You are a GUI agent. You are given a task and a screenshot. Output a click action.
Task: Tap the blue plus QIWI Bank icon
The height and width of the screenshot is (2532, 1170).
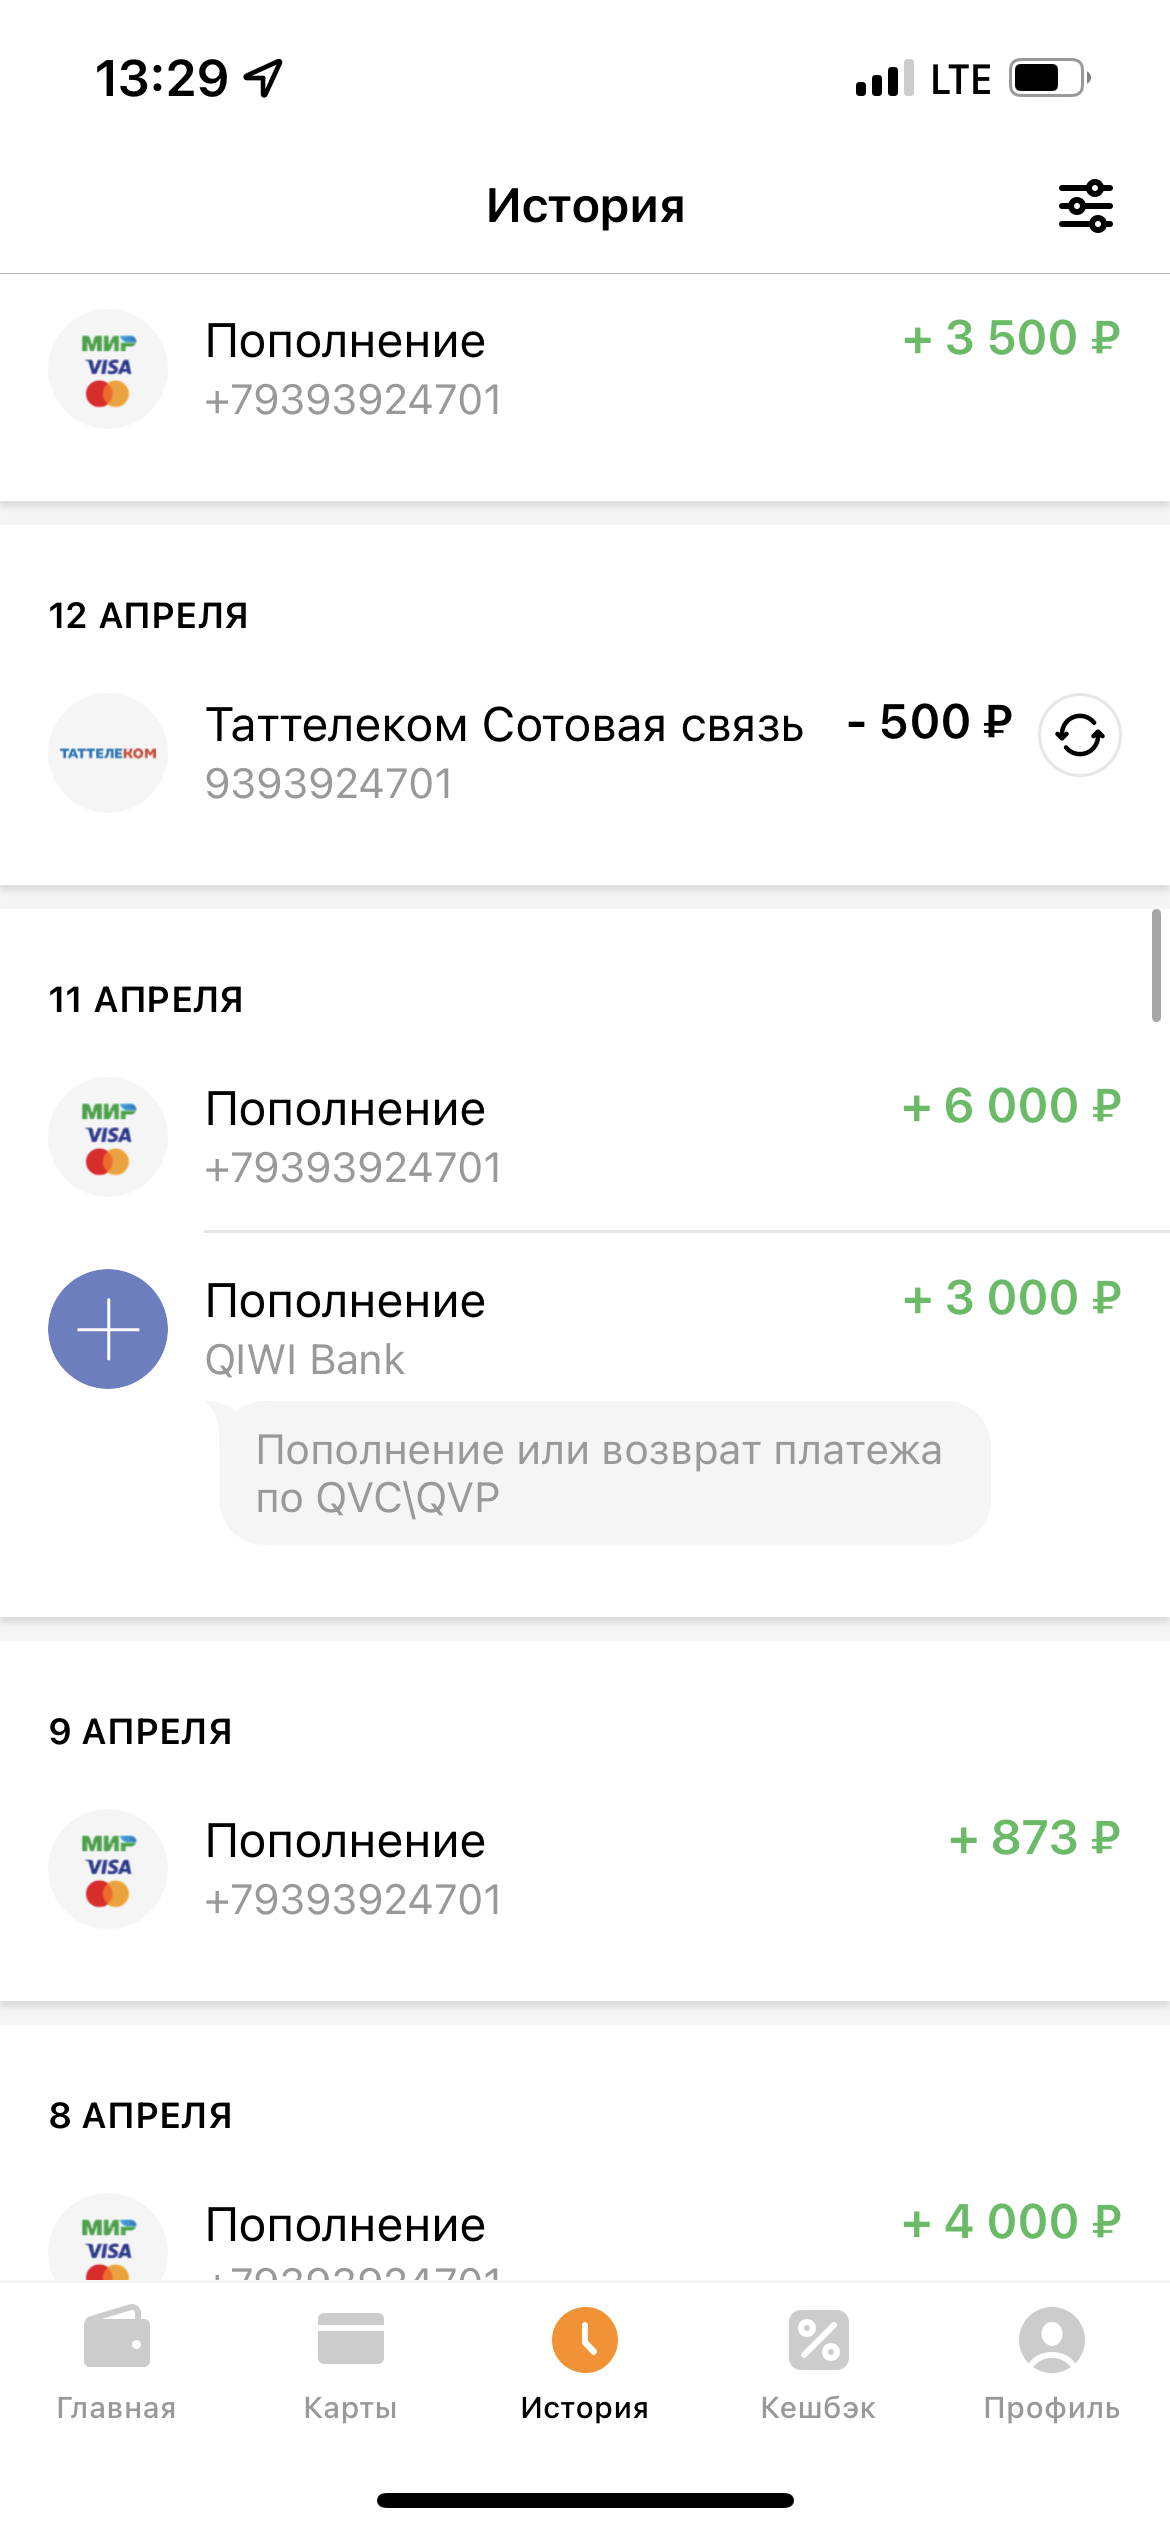[x=108, y=1329]
